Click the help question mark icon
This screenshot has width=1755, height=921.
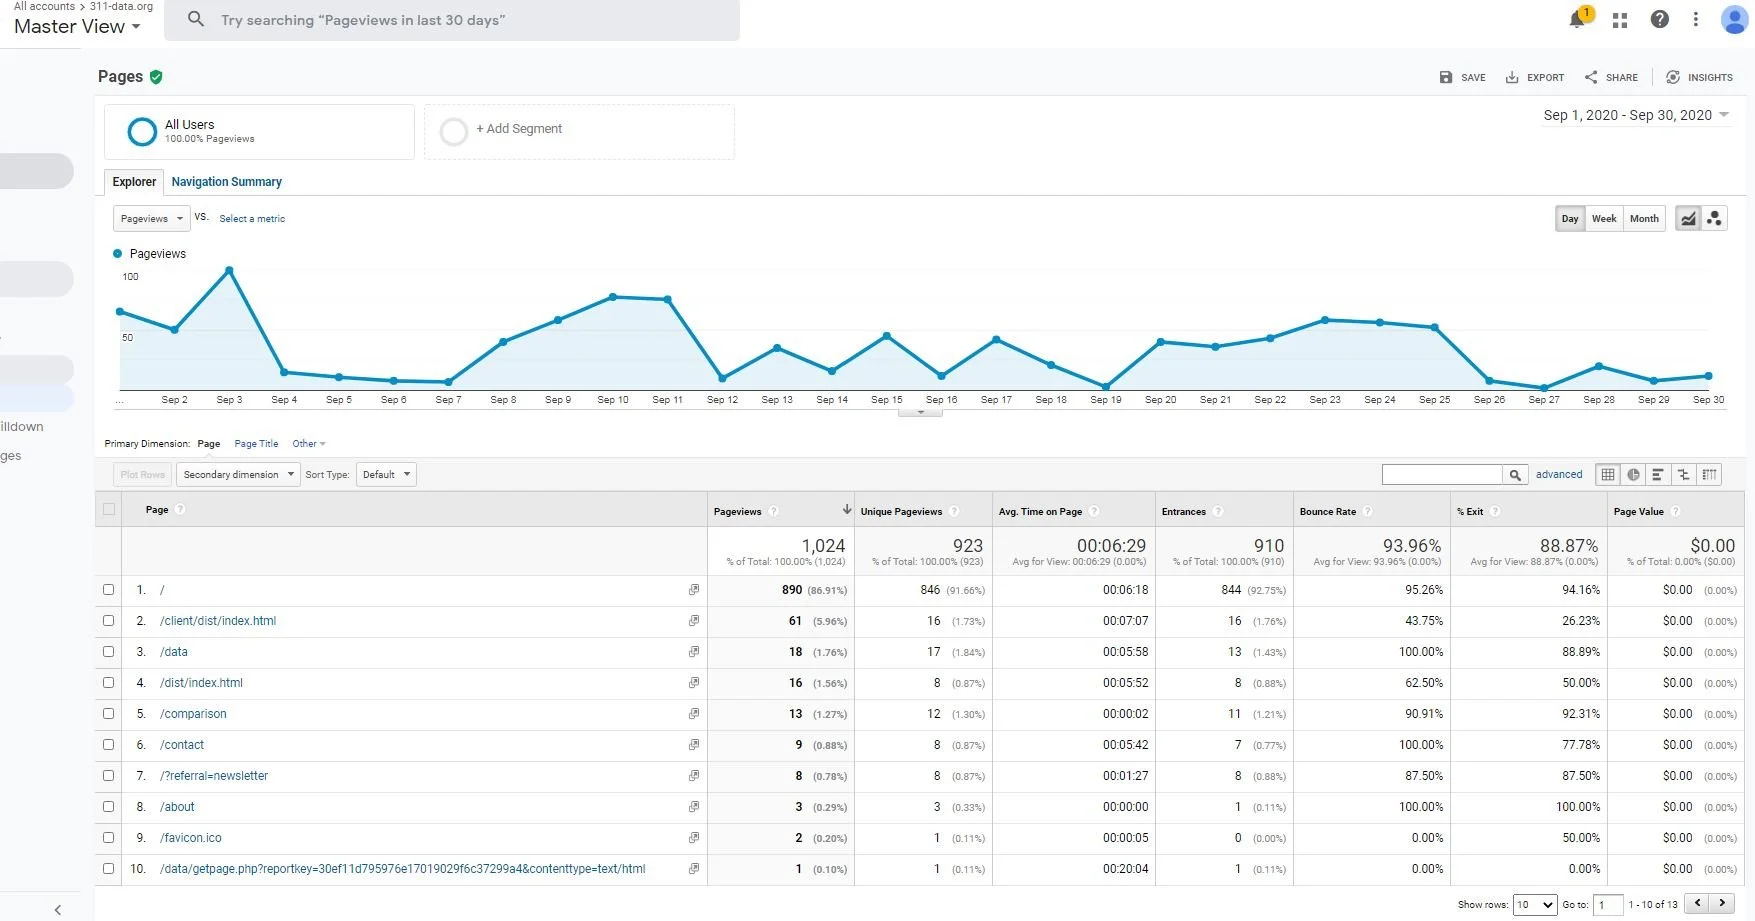tap(1659, 19)
